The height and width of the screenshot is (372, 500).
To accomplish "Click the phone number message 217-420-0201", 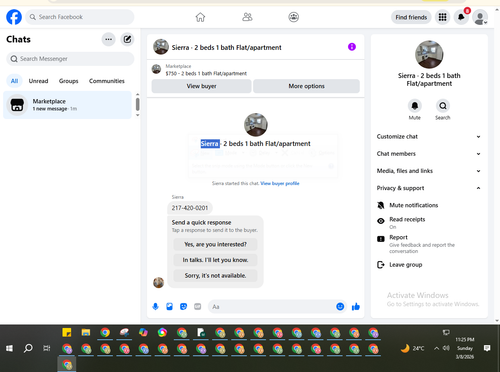I will pos(190,208).
